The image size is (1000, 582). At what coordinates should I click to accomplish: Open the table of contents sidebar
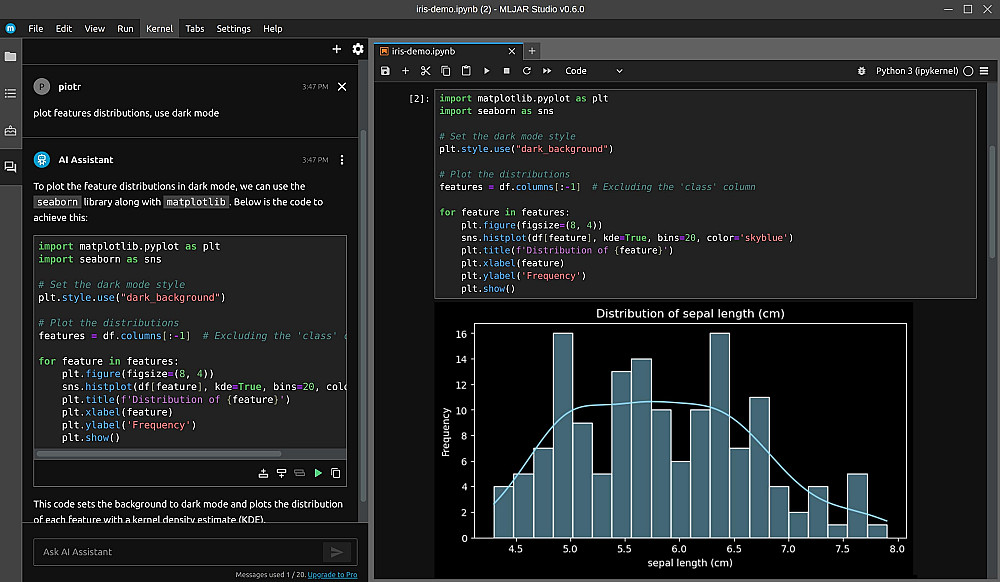pos(10,93)
